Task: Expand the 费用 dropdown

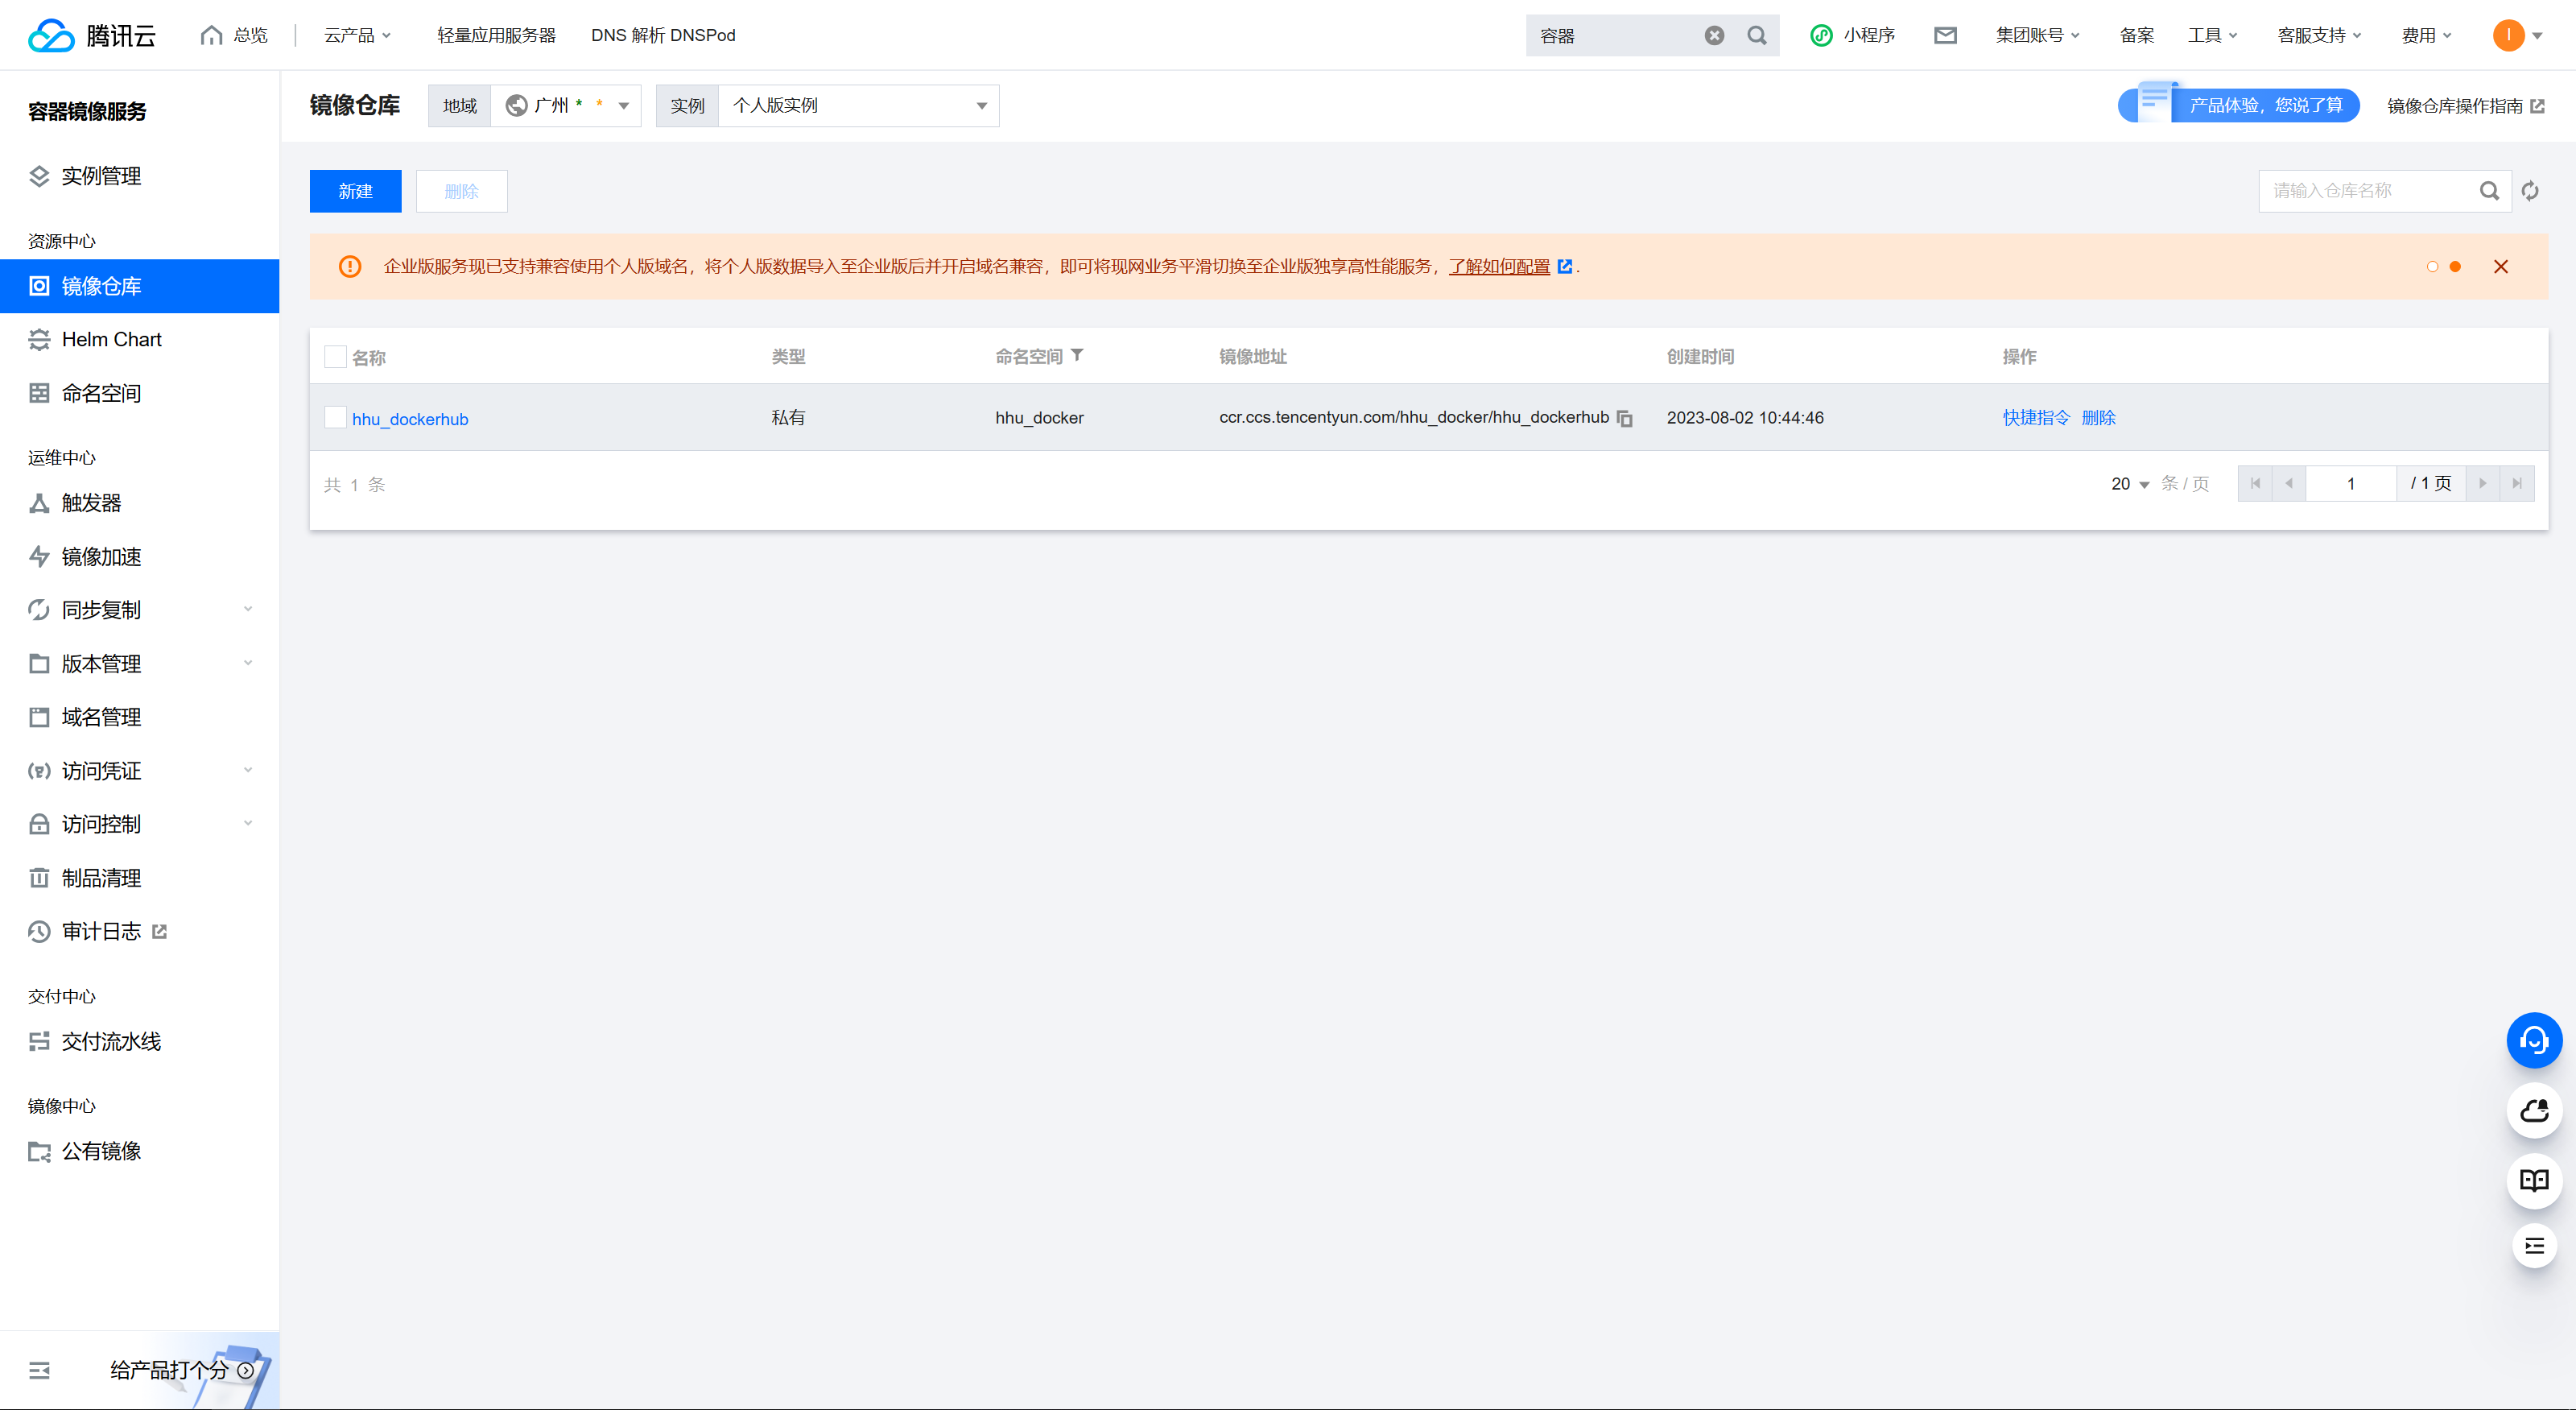Action: tap(2426, 35)
